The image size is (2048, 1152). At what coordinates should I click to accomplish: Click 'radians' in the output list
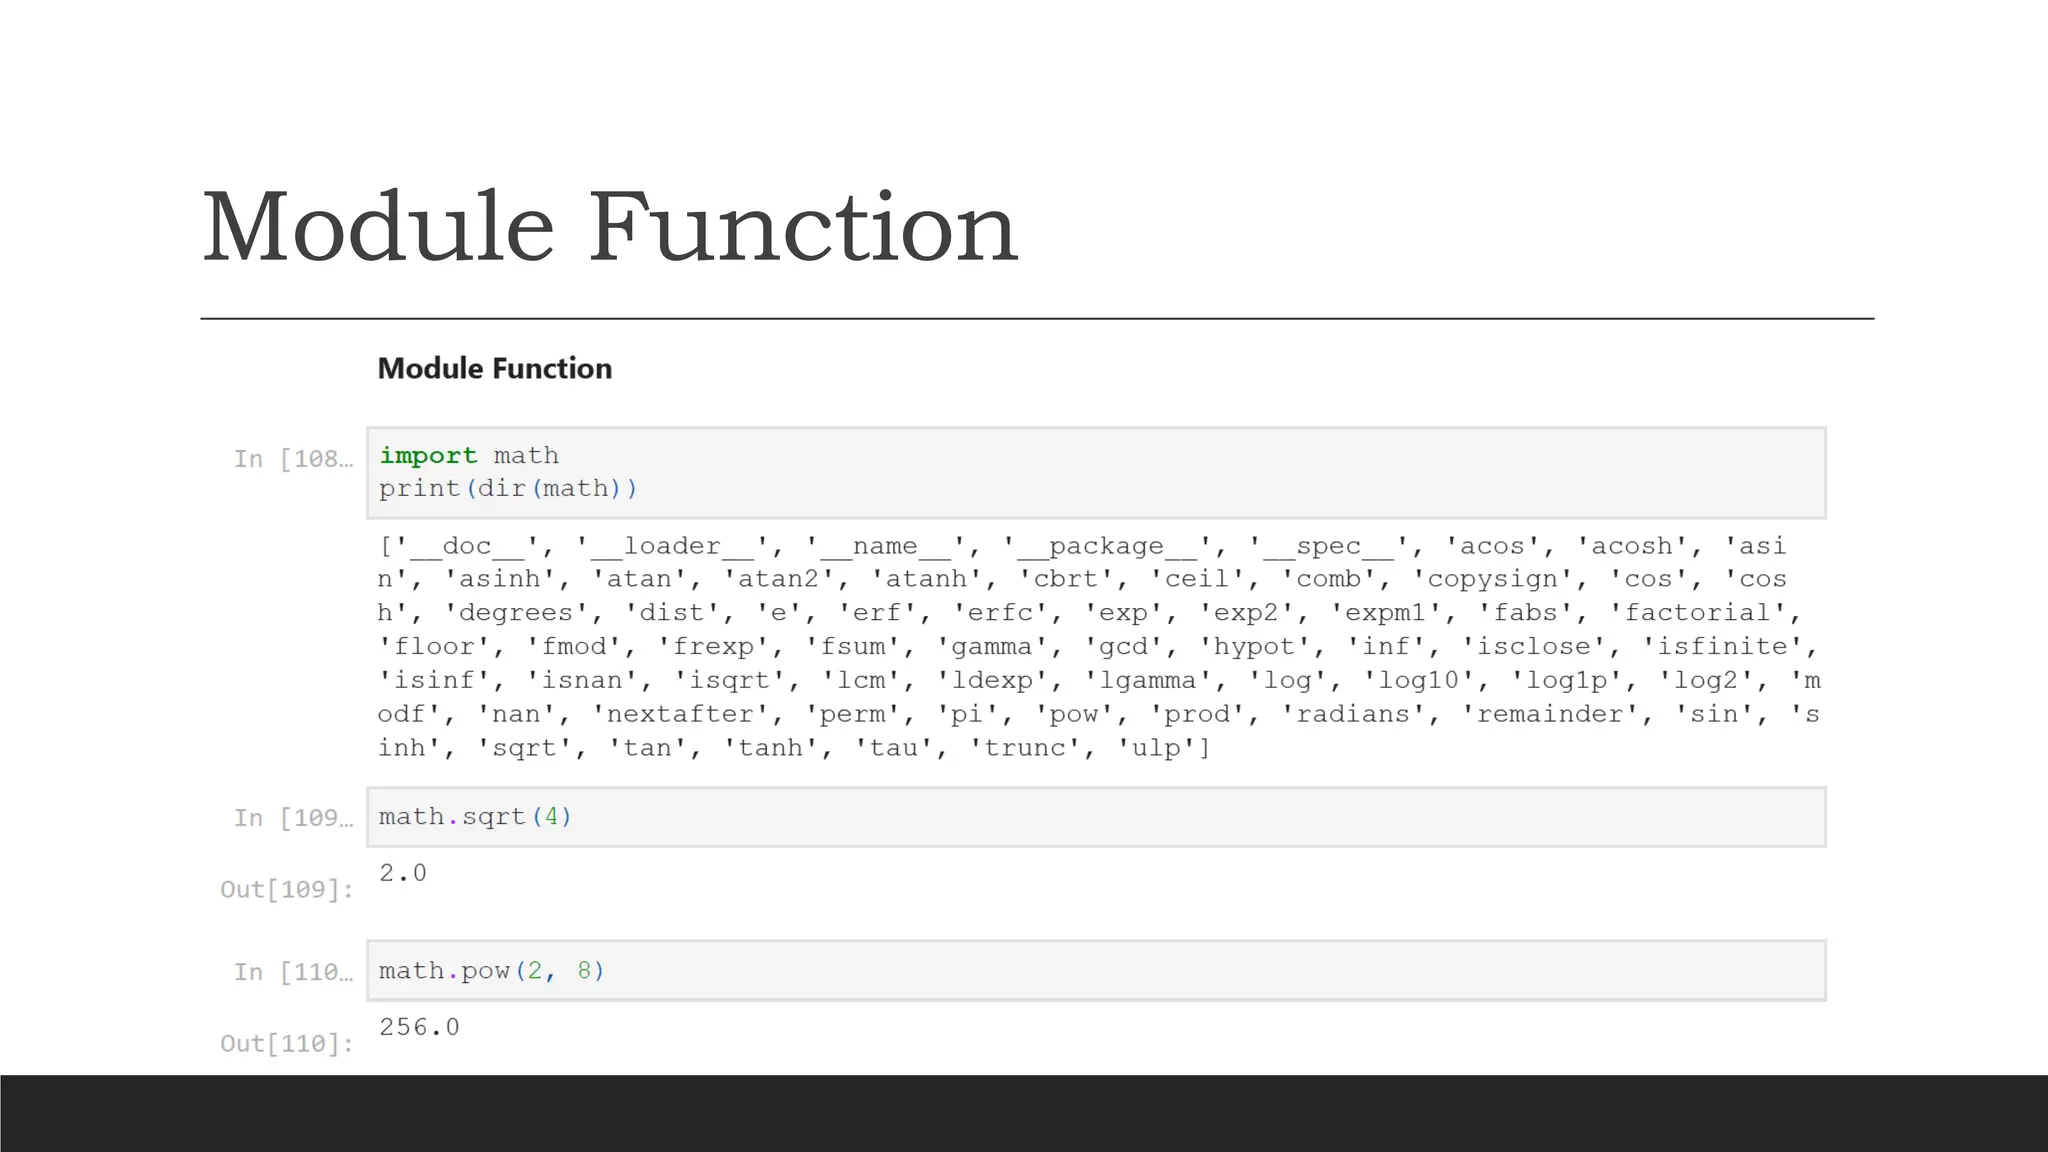click(1353, 715)
